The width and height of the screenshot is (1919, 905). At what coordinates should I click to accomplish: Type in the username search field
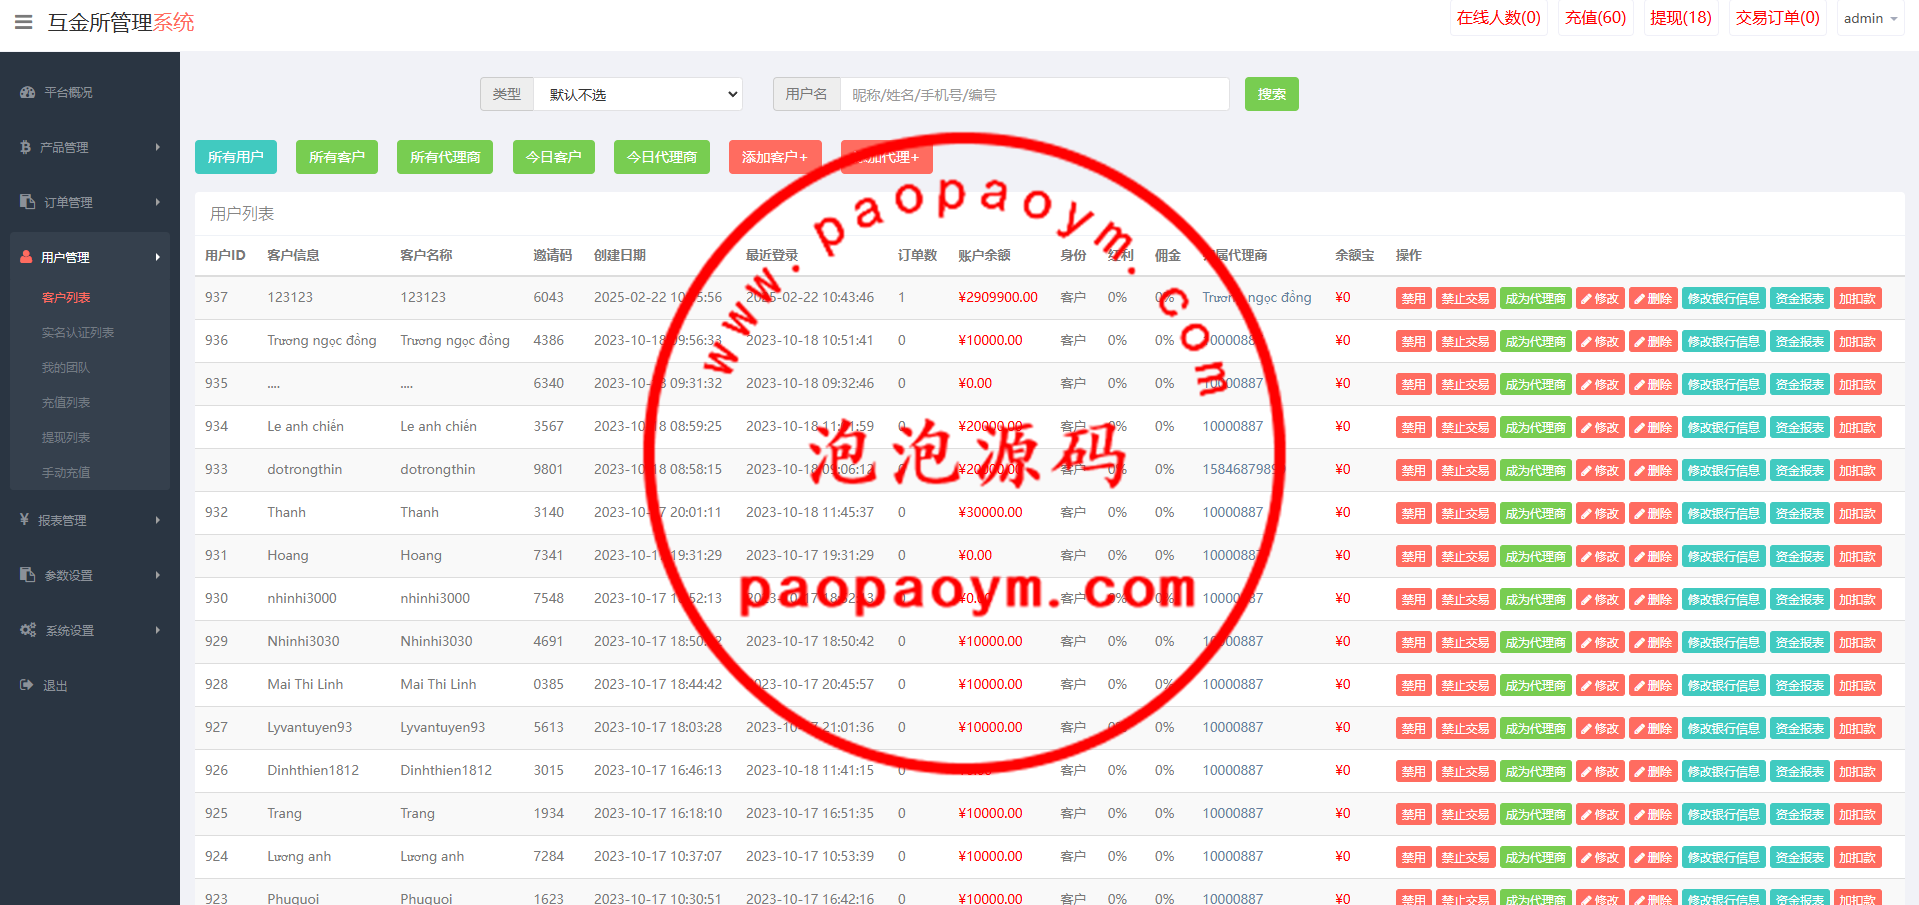click(1034, 94)
